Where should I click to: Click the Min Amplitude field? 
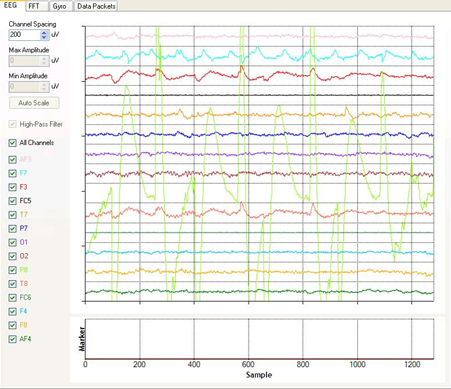tap(24, 87)
